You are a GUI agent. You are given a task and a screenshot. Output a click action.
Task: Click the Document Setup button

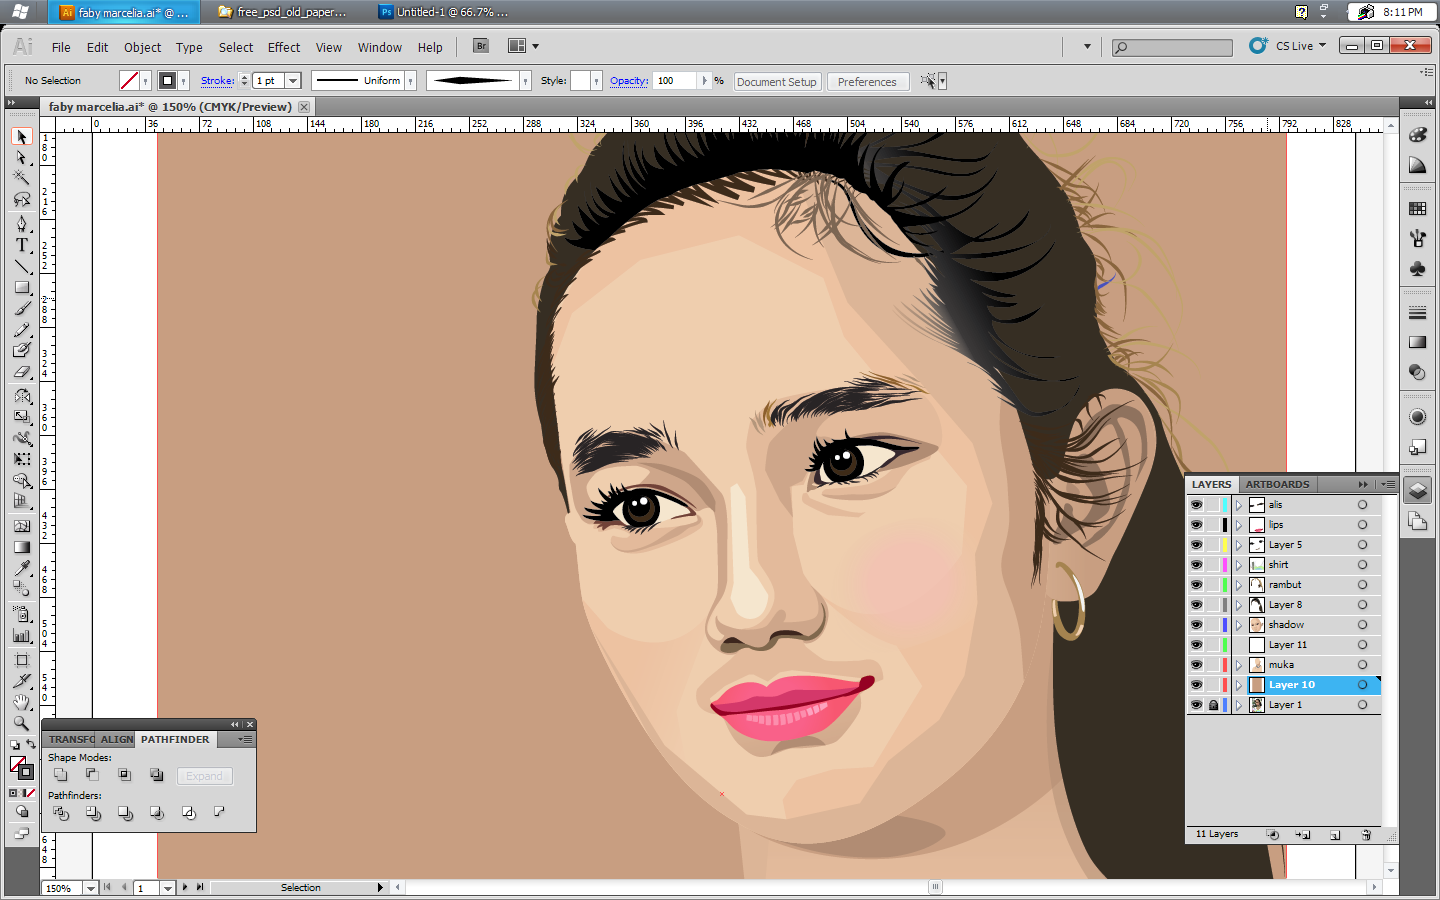point(777,82)
